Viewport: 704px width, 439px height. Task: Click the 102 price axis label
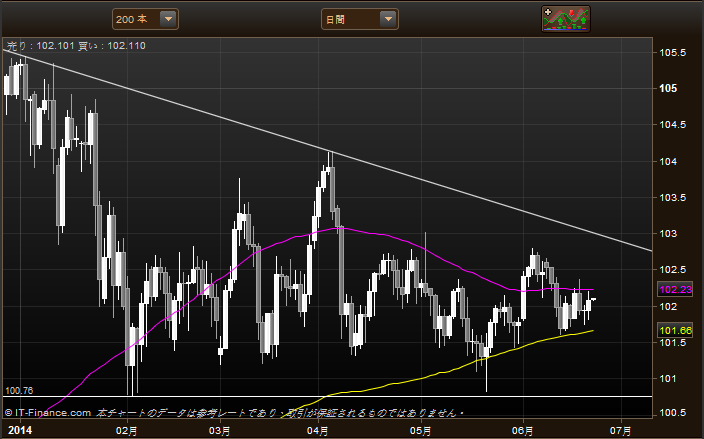click(668, 307)
